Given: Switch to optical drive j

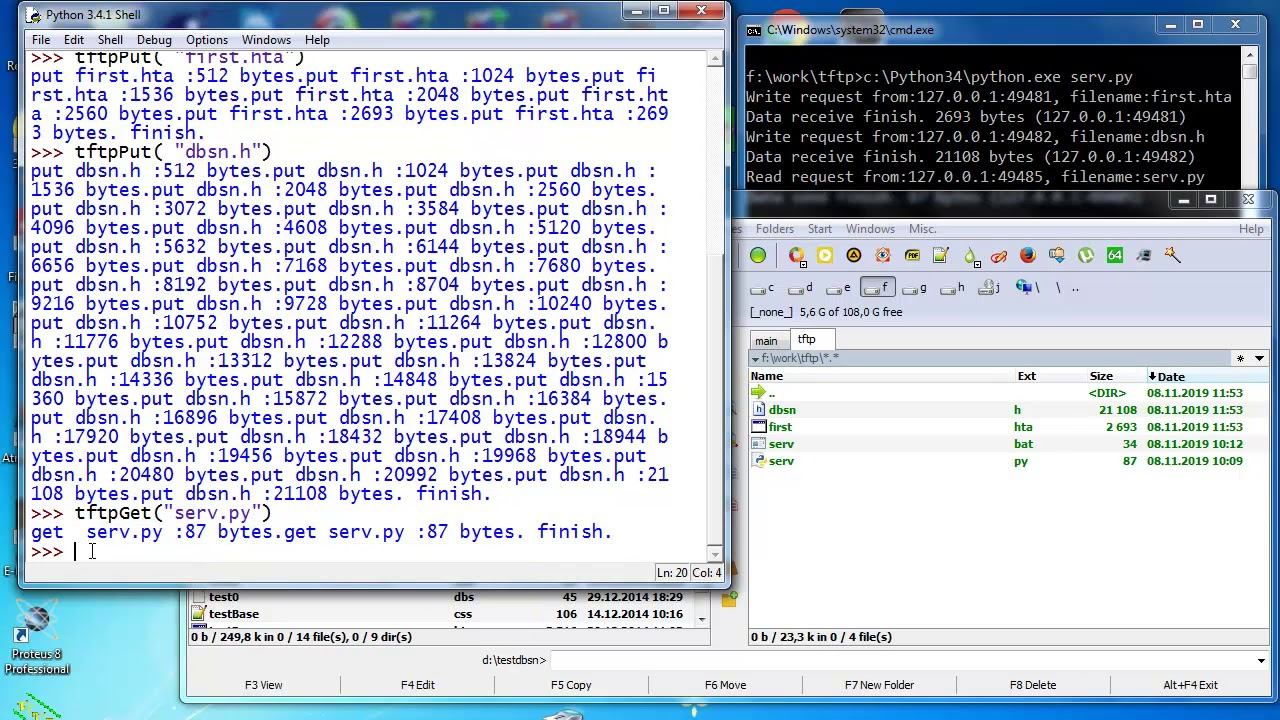Looking at the screenshot, I should (x=990, y=288).
